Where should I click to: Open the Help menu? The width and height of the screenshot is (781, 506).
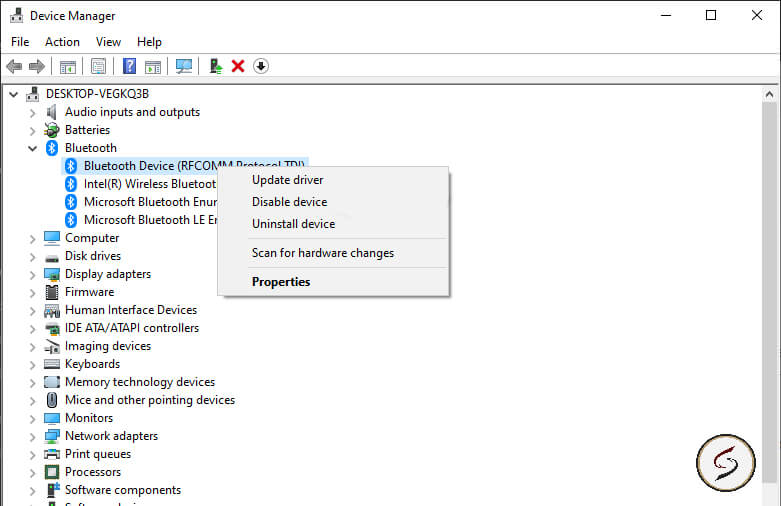coord(149,42)
